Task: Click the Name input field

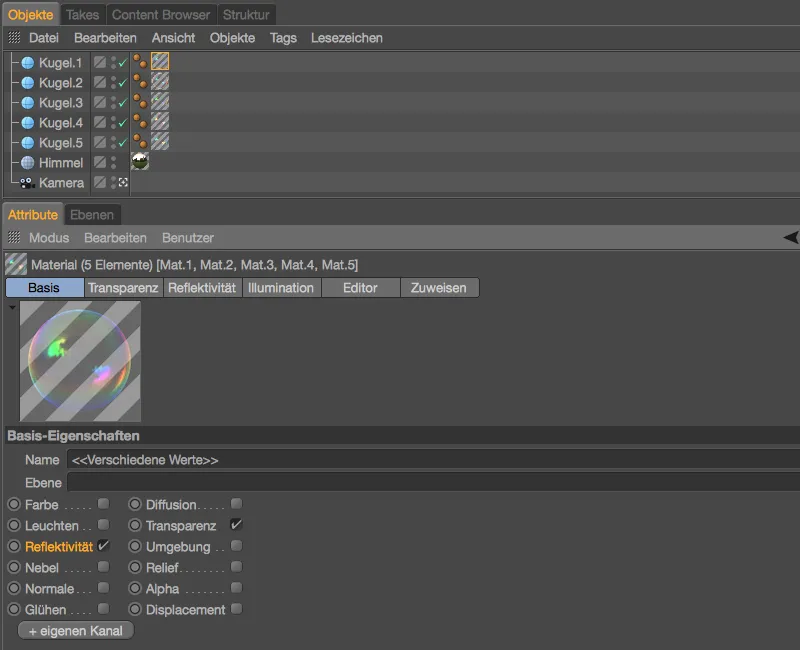Action: [433, 460]
